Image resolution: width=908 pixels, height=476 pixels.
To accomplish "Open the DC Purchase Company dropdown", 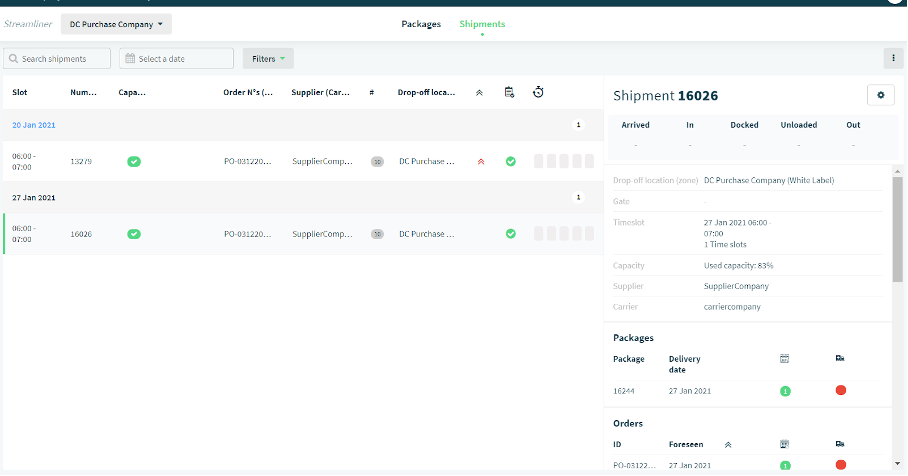I will point(116,24).
